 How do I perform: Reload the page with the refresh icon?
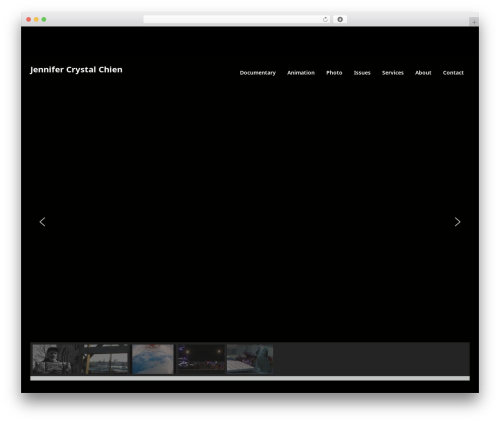(x=325, y=20)
